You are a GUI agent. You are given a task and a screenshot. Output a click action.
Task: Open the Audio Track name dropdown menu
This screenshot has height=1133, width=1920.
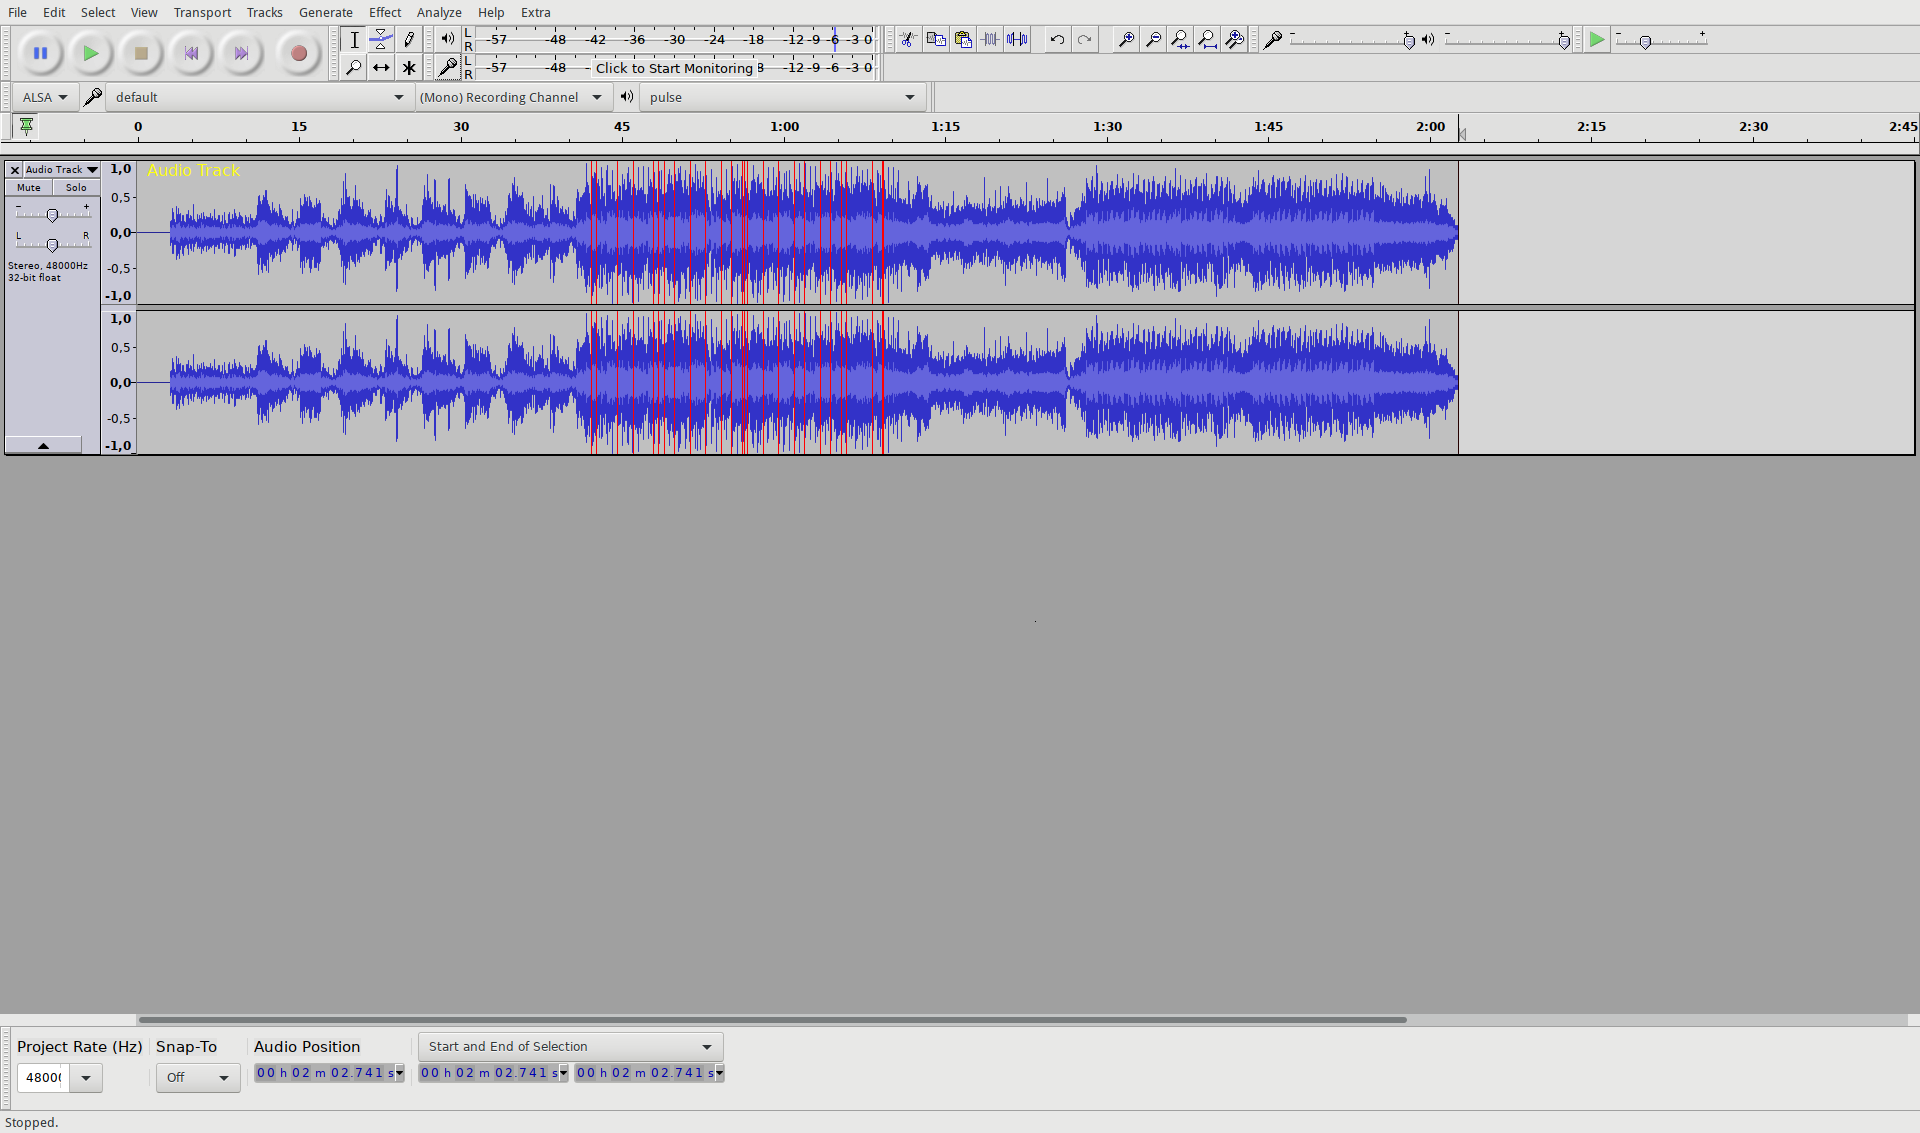coord(62,170)
